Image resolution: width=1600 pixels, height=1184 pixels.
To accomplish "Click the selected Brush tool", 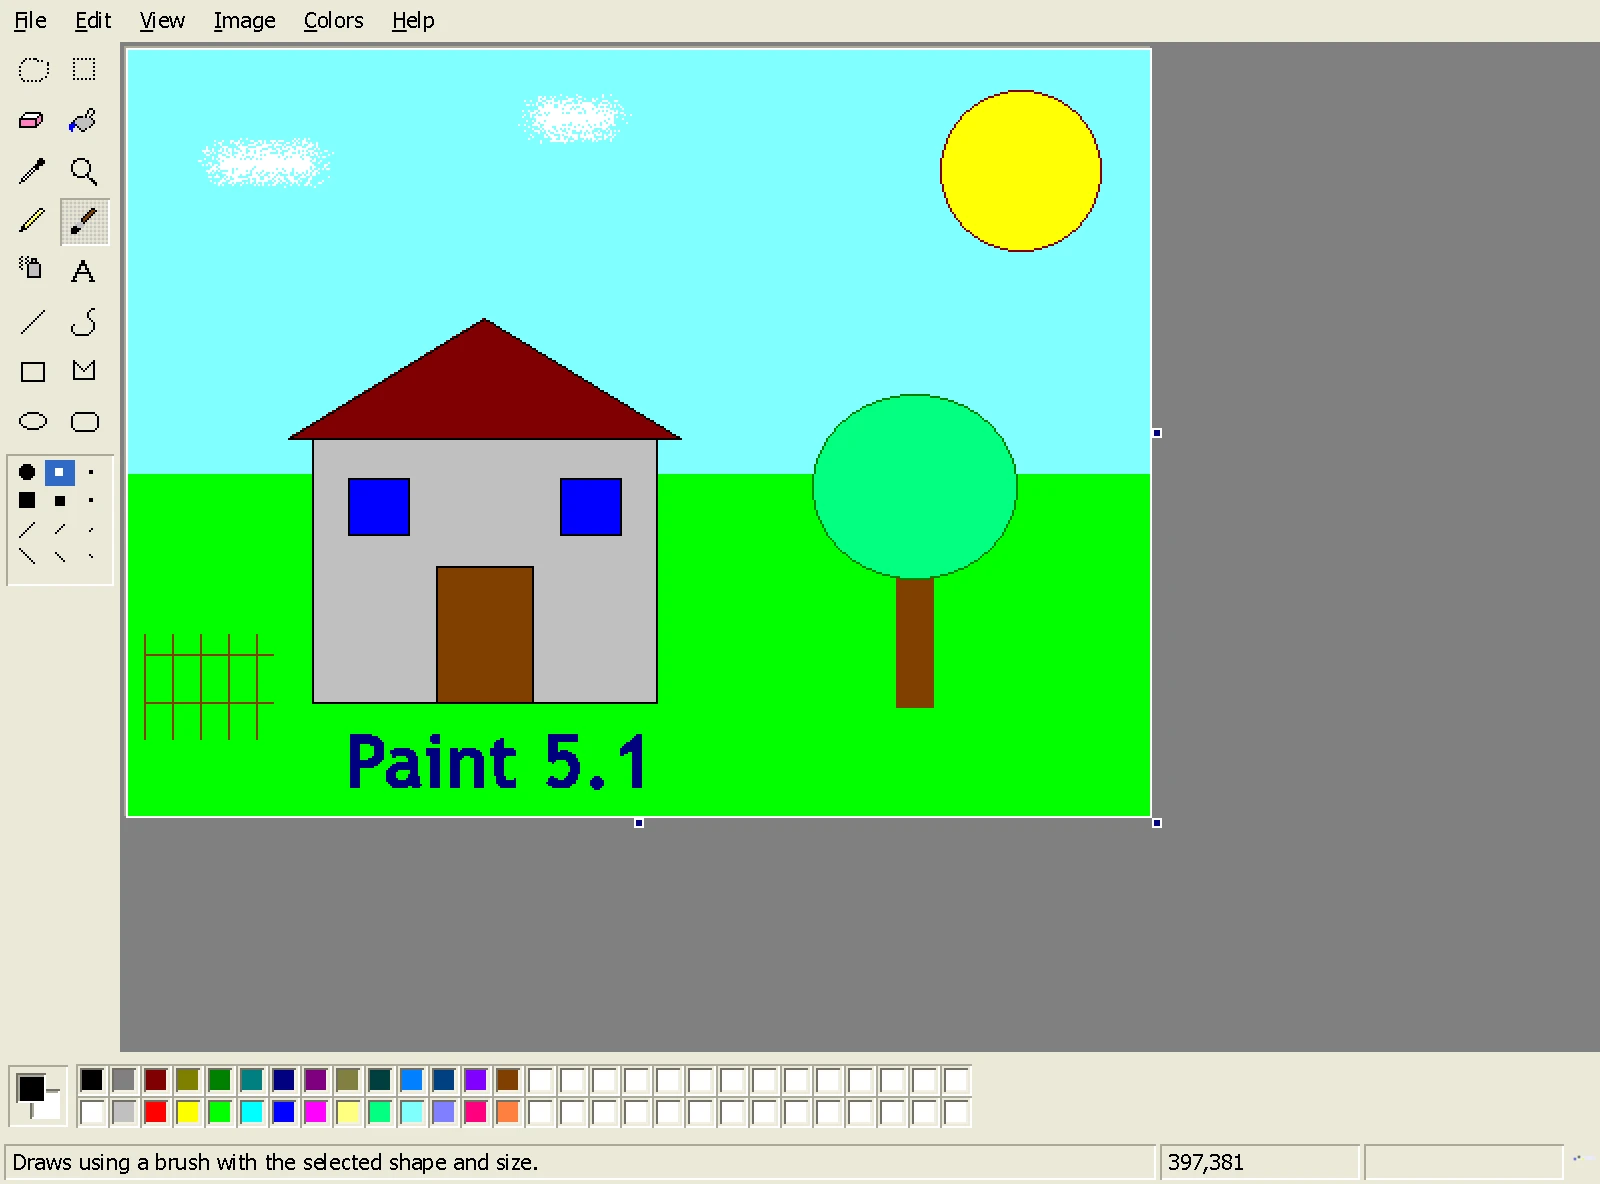I will 84,221.
